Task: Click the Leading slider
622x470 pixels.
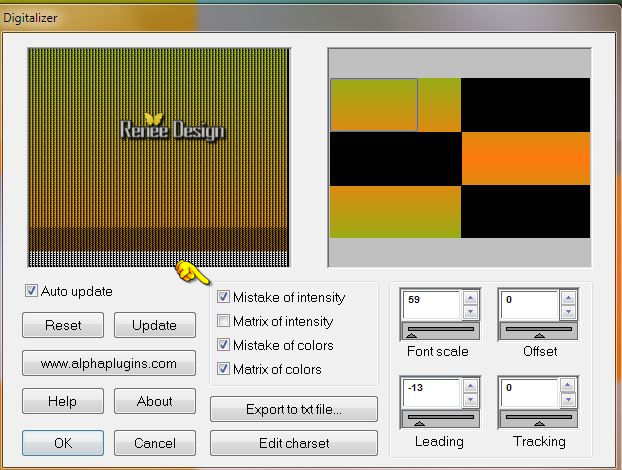Action: click(x=440, y=419)
